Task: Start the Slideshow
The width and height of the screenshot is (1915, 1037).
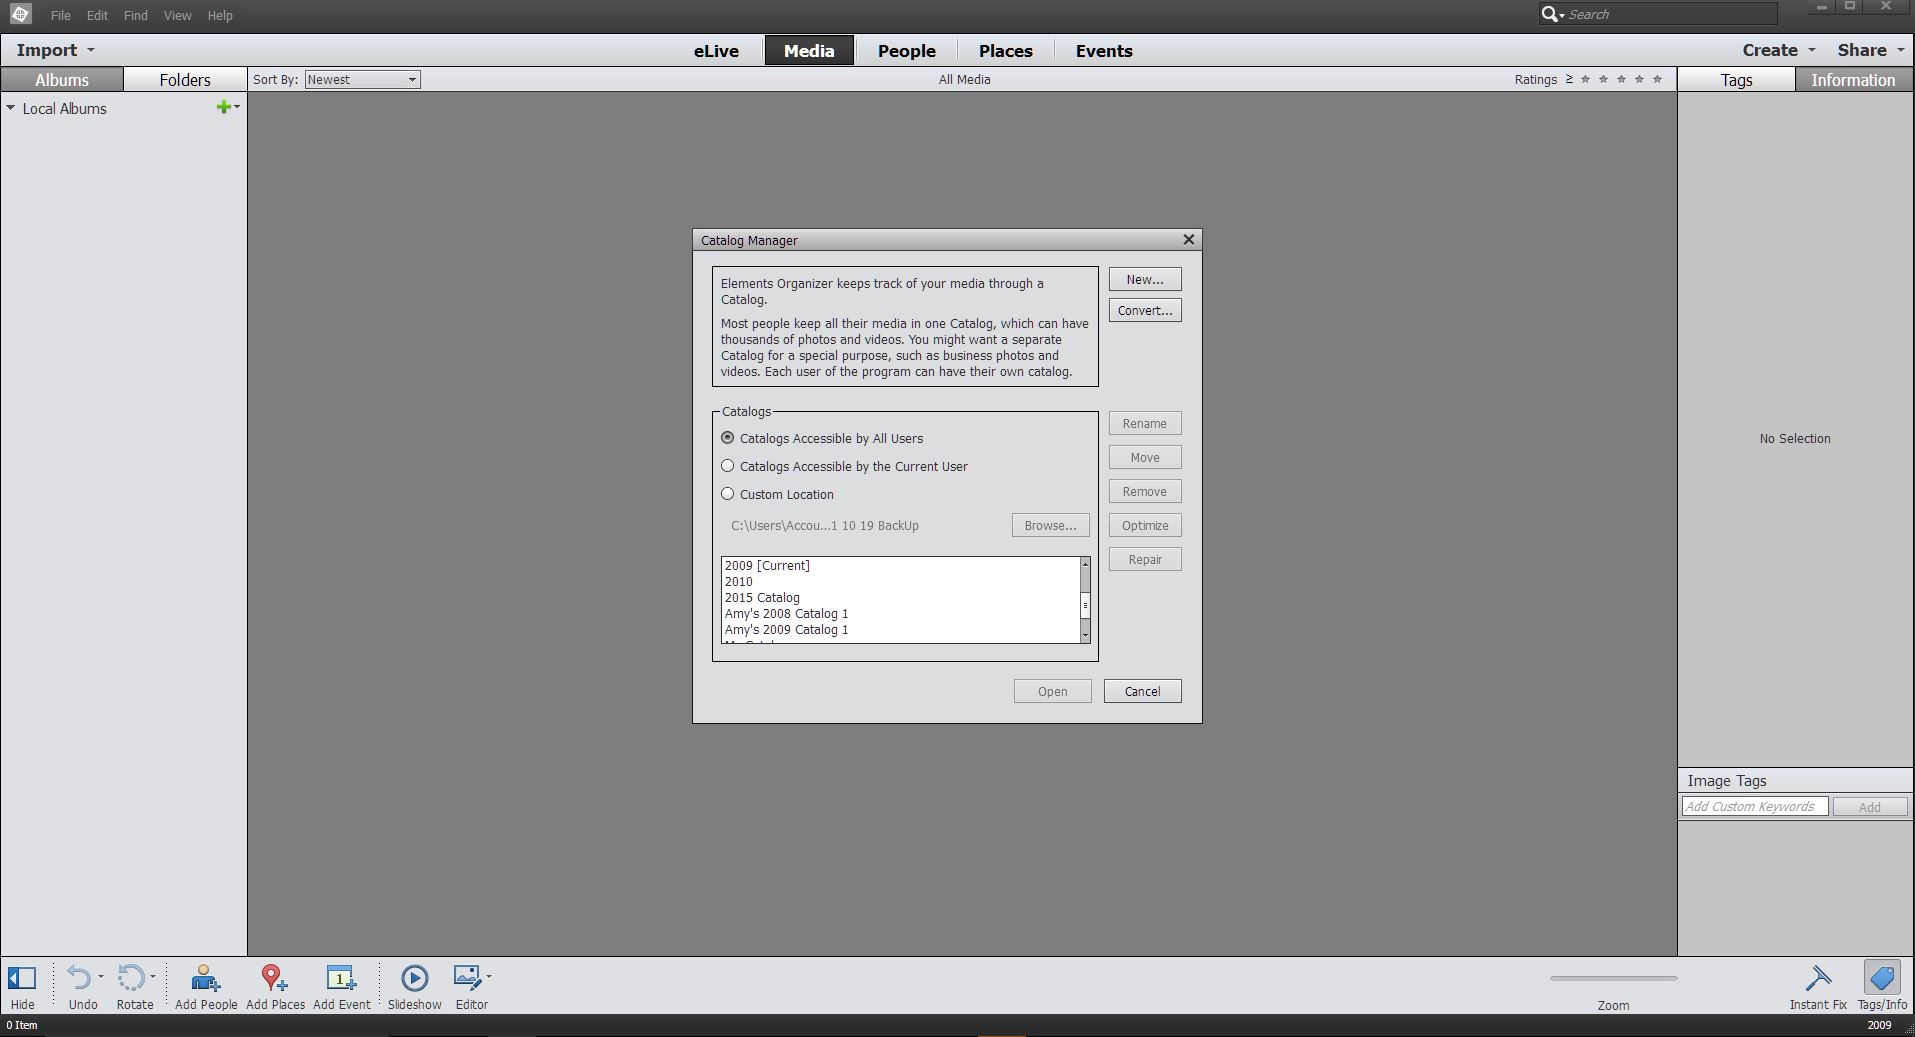Action: click(x=414, y=978)
